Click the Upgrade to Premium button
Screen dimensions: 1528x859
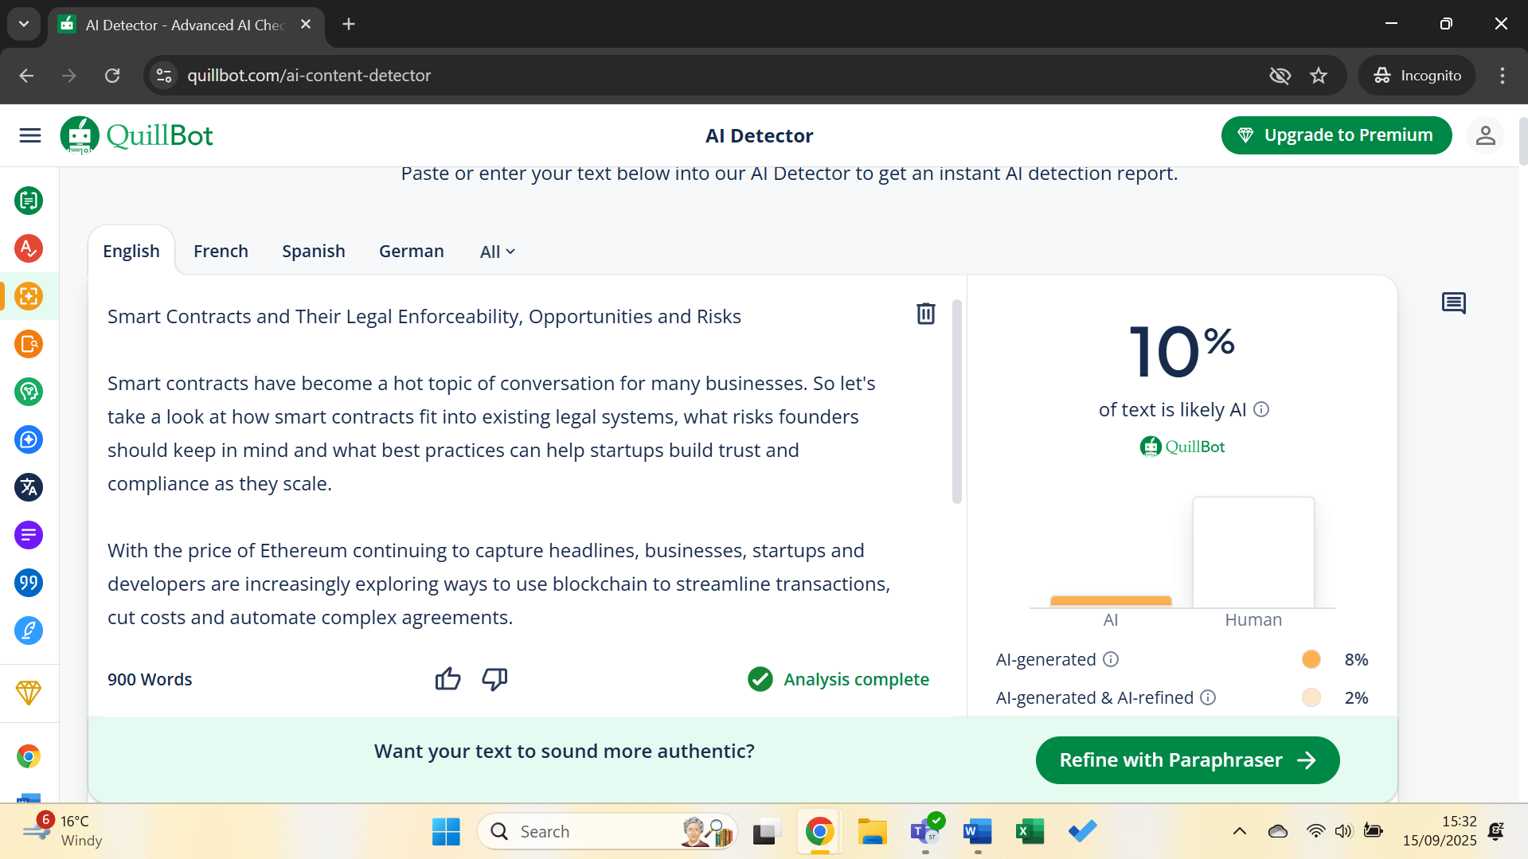click(x=1335, y=135)
